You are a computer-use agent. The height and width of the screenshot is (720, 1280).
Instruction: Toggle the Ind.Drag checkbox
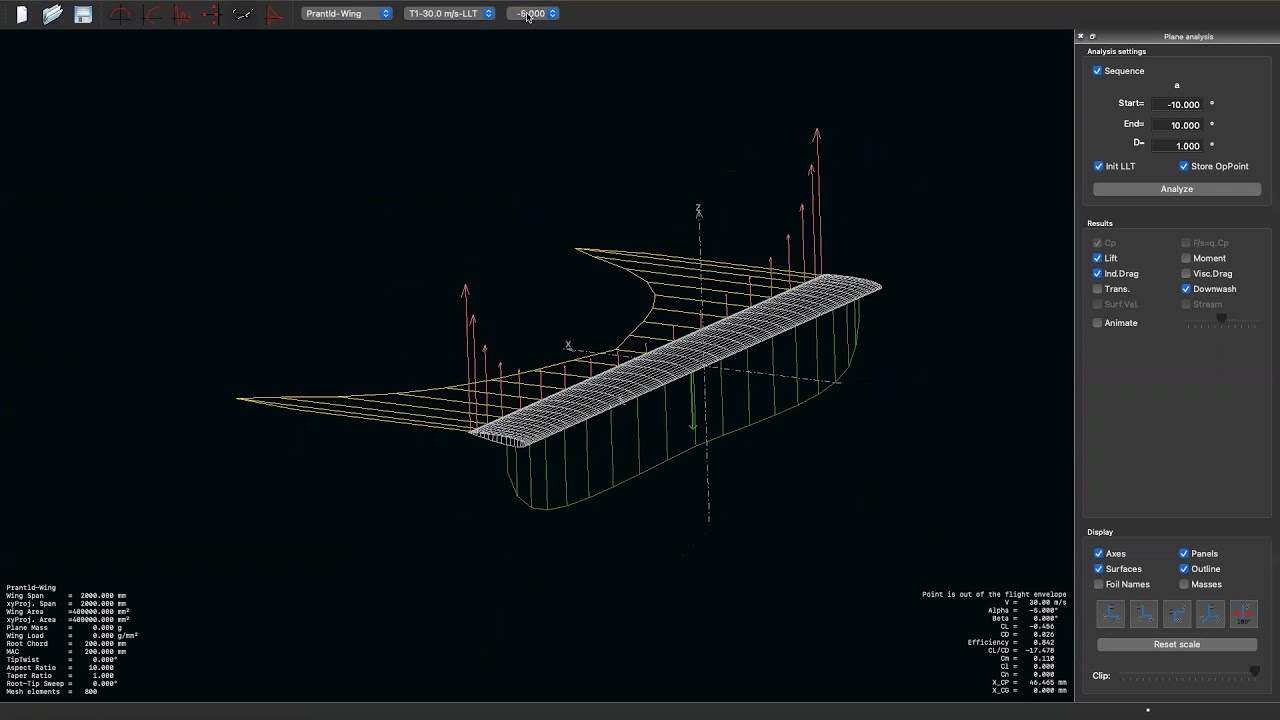1097,274
